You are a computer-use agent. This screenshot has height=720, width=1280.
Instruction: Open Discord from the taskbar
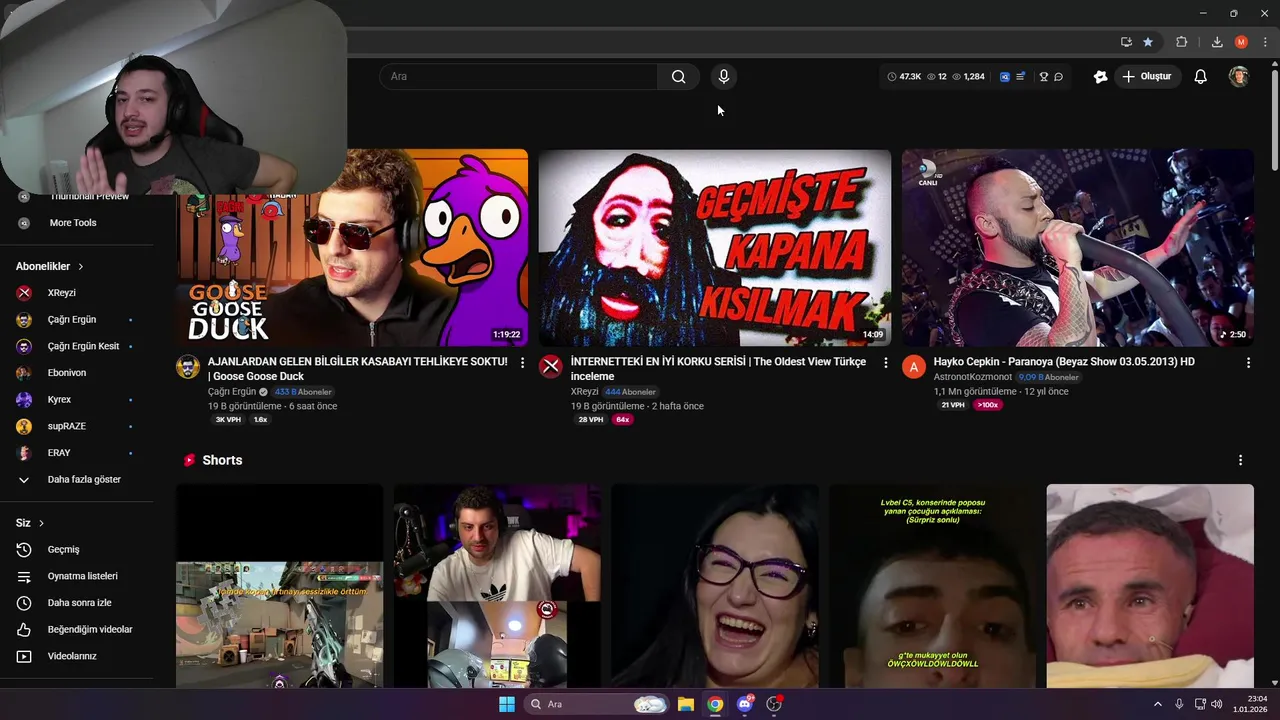744,704
